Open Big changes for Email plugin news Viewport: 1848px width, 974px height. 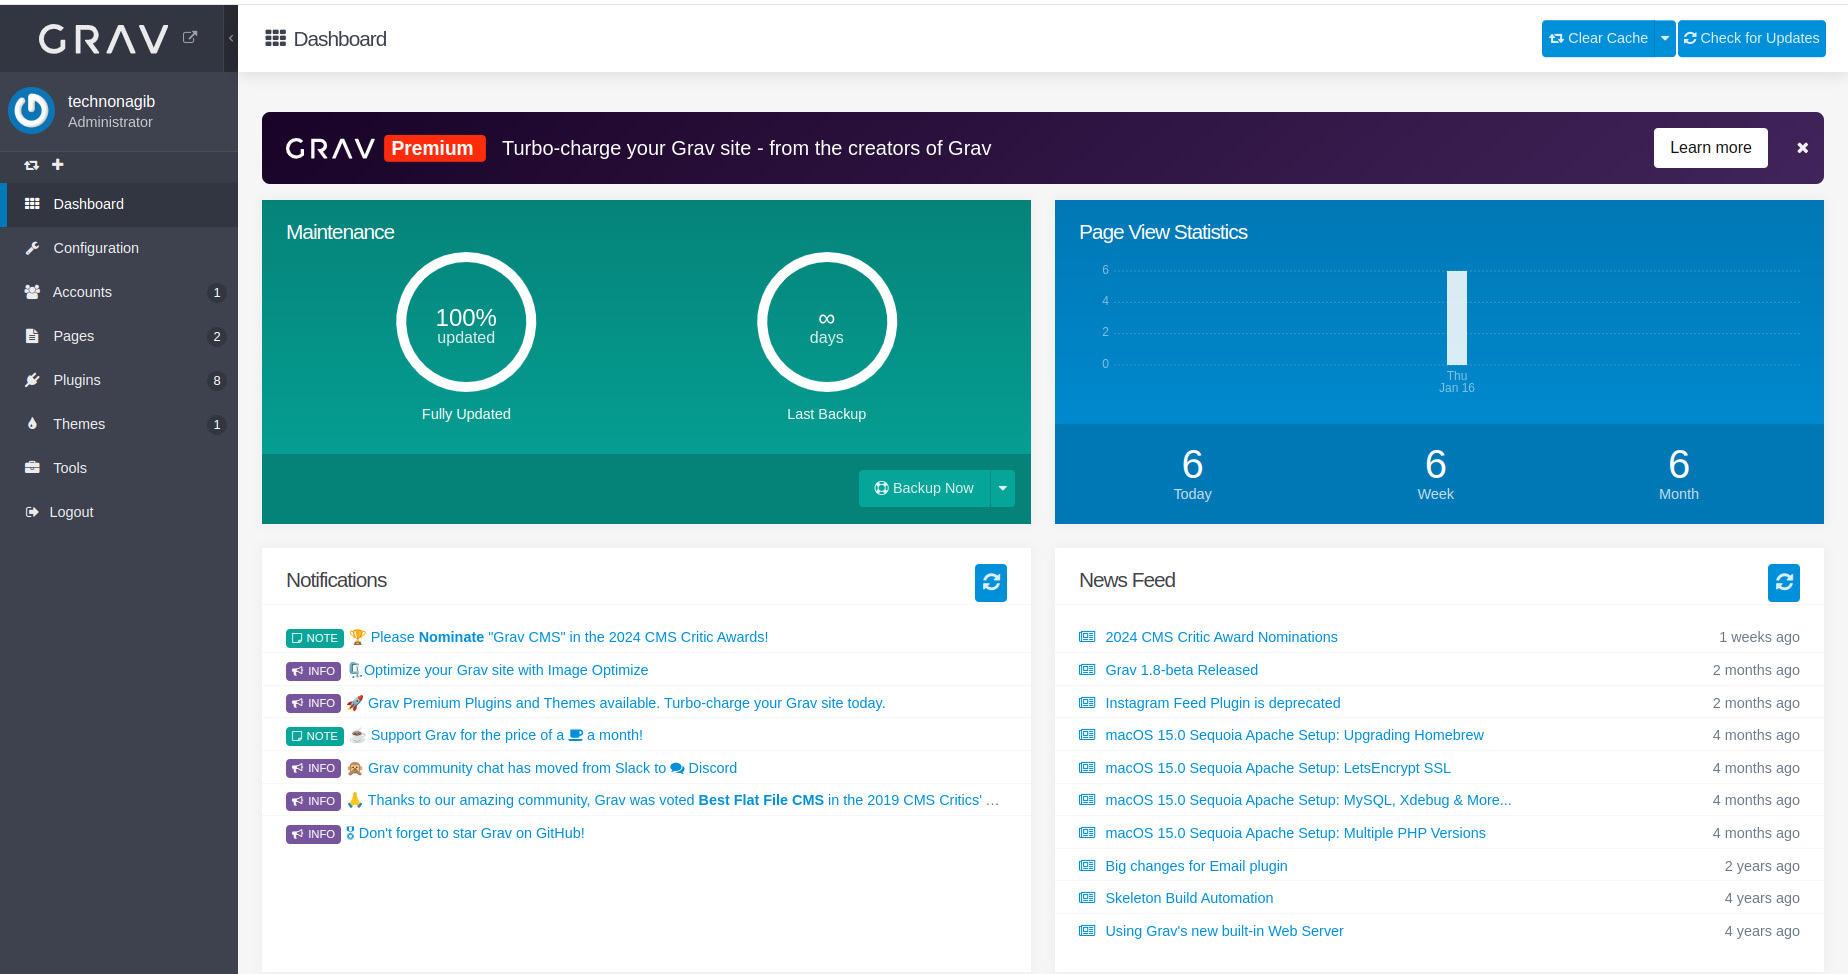click(1196, 866)
